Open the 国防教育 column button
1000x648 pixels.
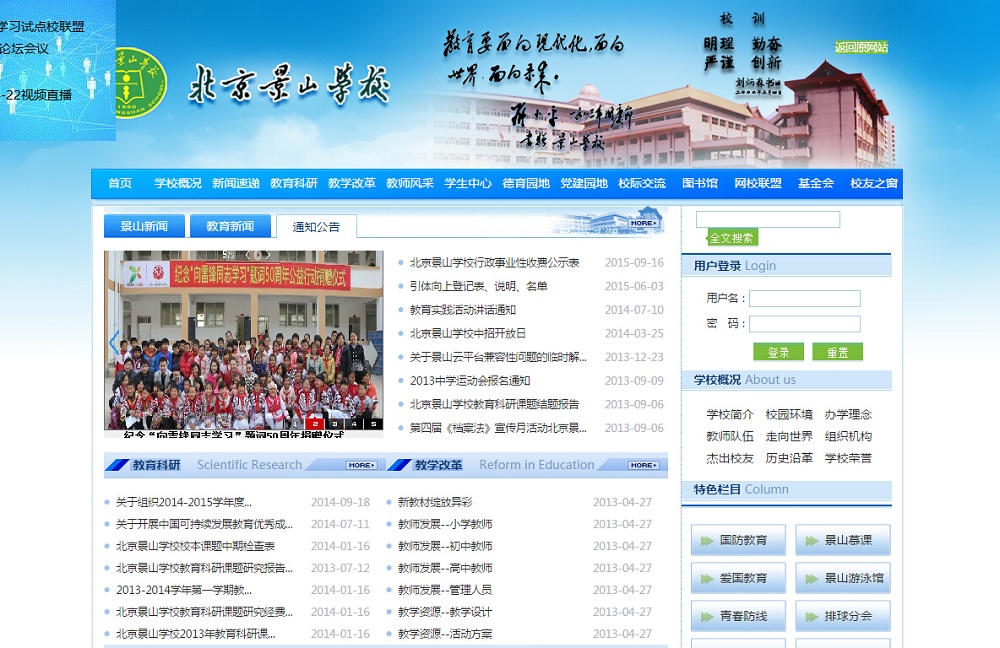pos(738,540)
